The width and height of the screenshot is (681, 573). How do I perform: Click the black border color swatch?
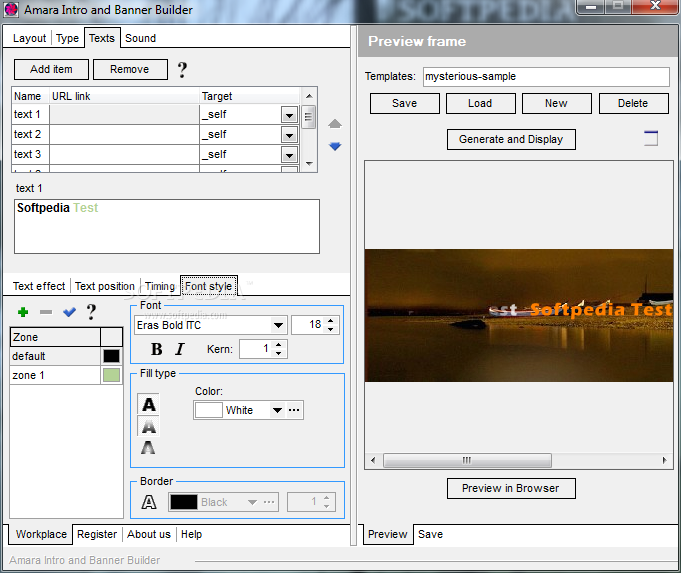point(184,502)
